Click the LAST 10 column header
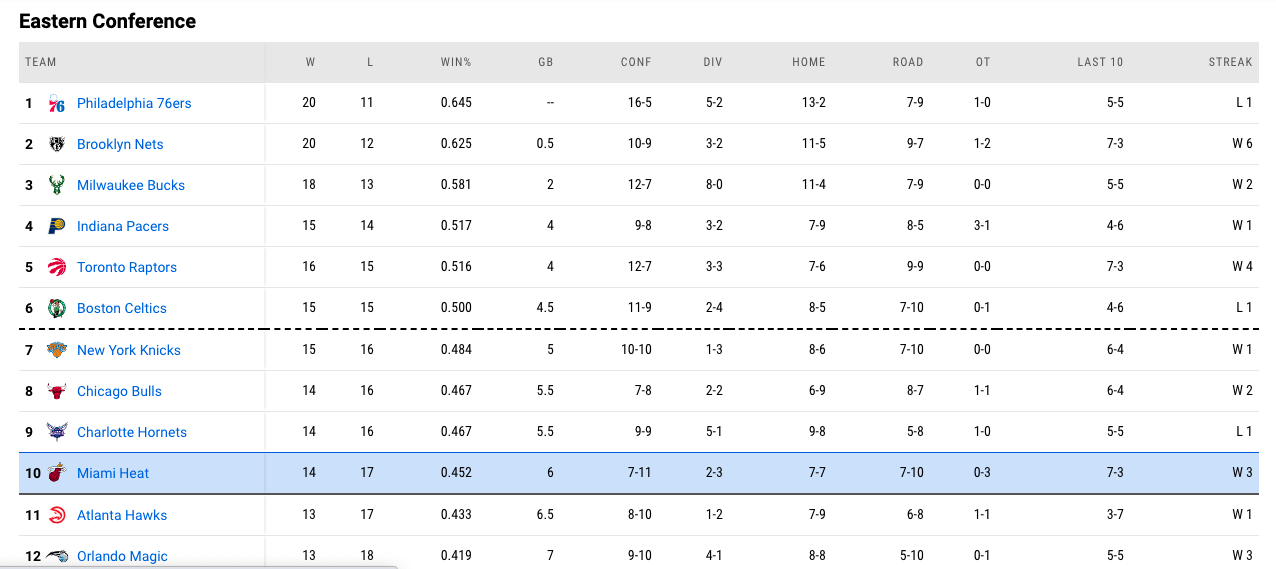This screenshot has width=1276, height=569. [x=1100, y=62]
